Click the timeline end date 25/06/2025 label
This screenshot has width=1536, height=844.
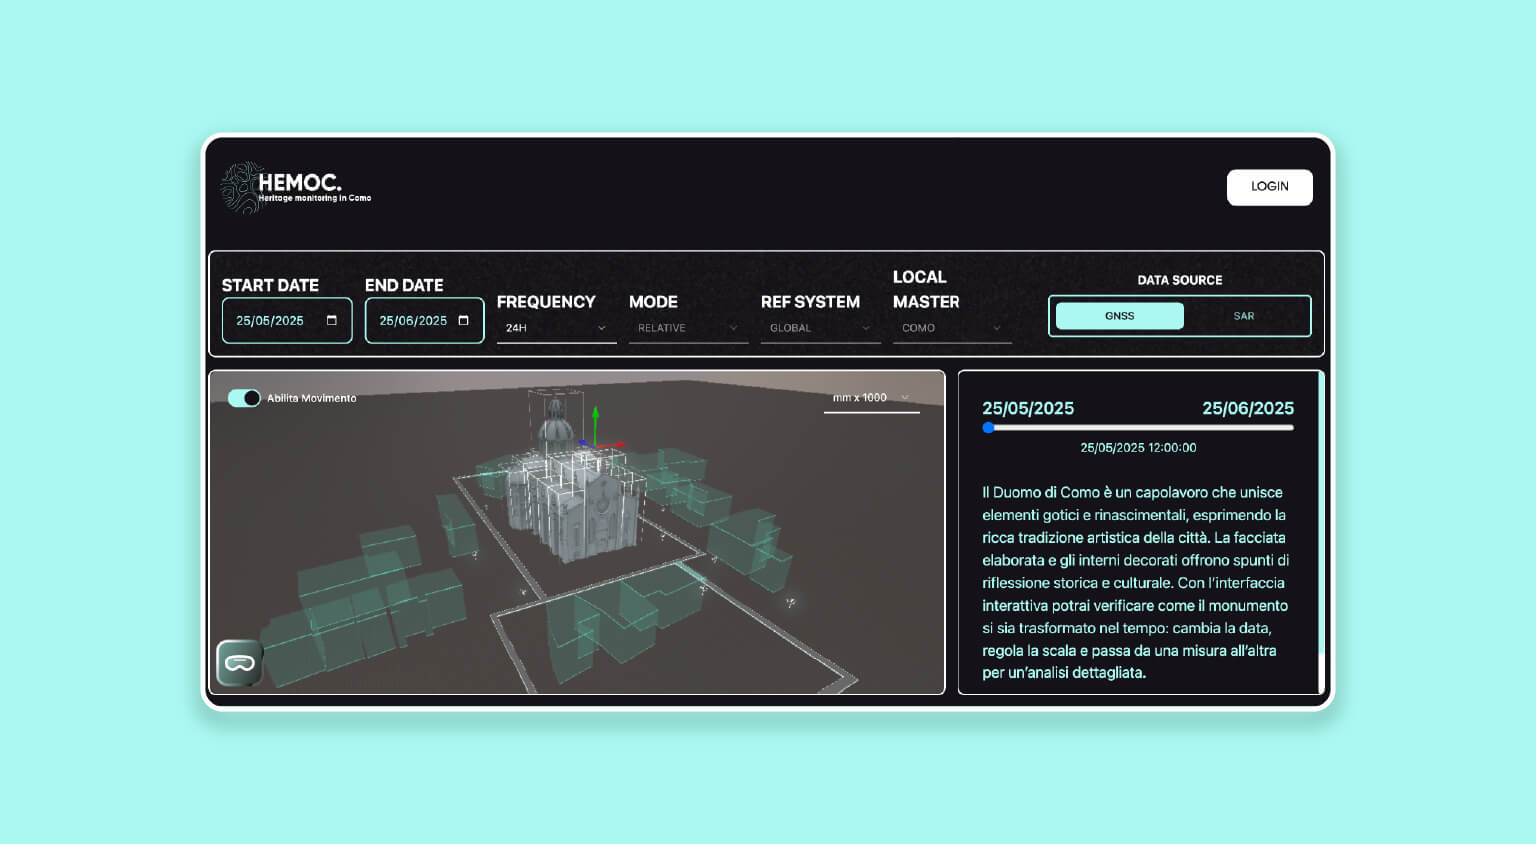[x=1248, y=408]
